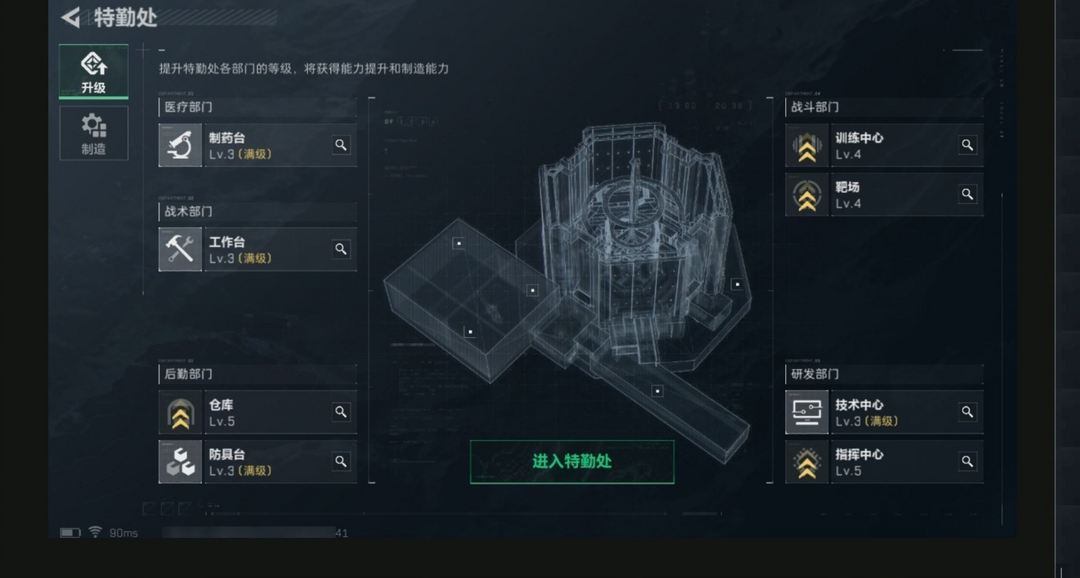Select the 升级 upgrade tab
The height and width of the screenshot is (578, 1080).
(94, 72)
